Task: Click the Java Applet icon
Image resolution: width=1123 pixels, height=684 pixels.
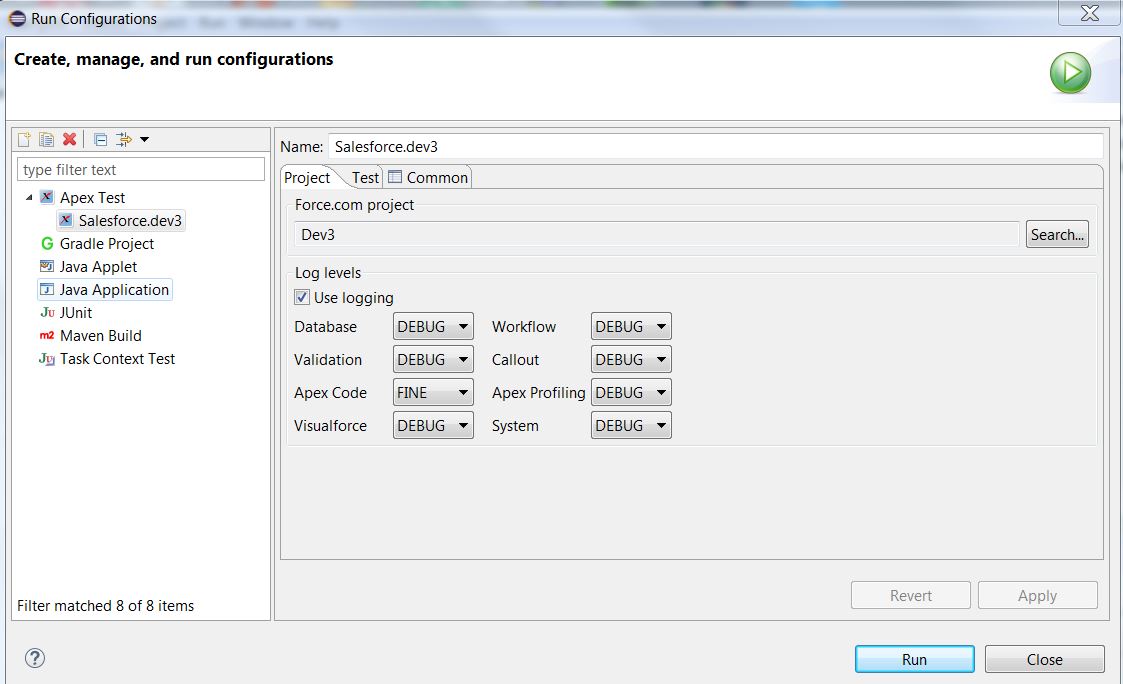Action: point(47,266)
